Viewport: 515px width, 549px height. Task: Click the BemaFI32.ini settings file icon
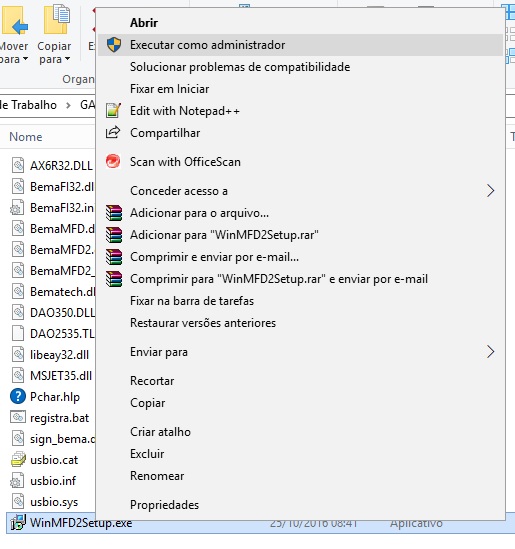17,207
